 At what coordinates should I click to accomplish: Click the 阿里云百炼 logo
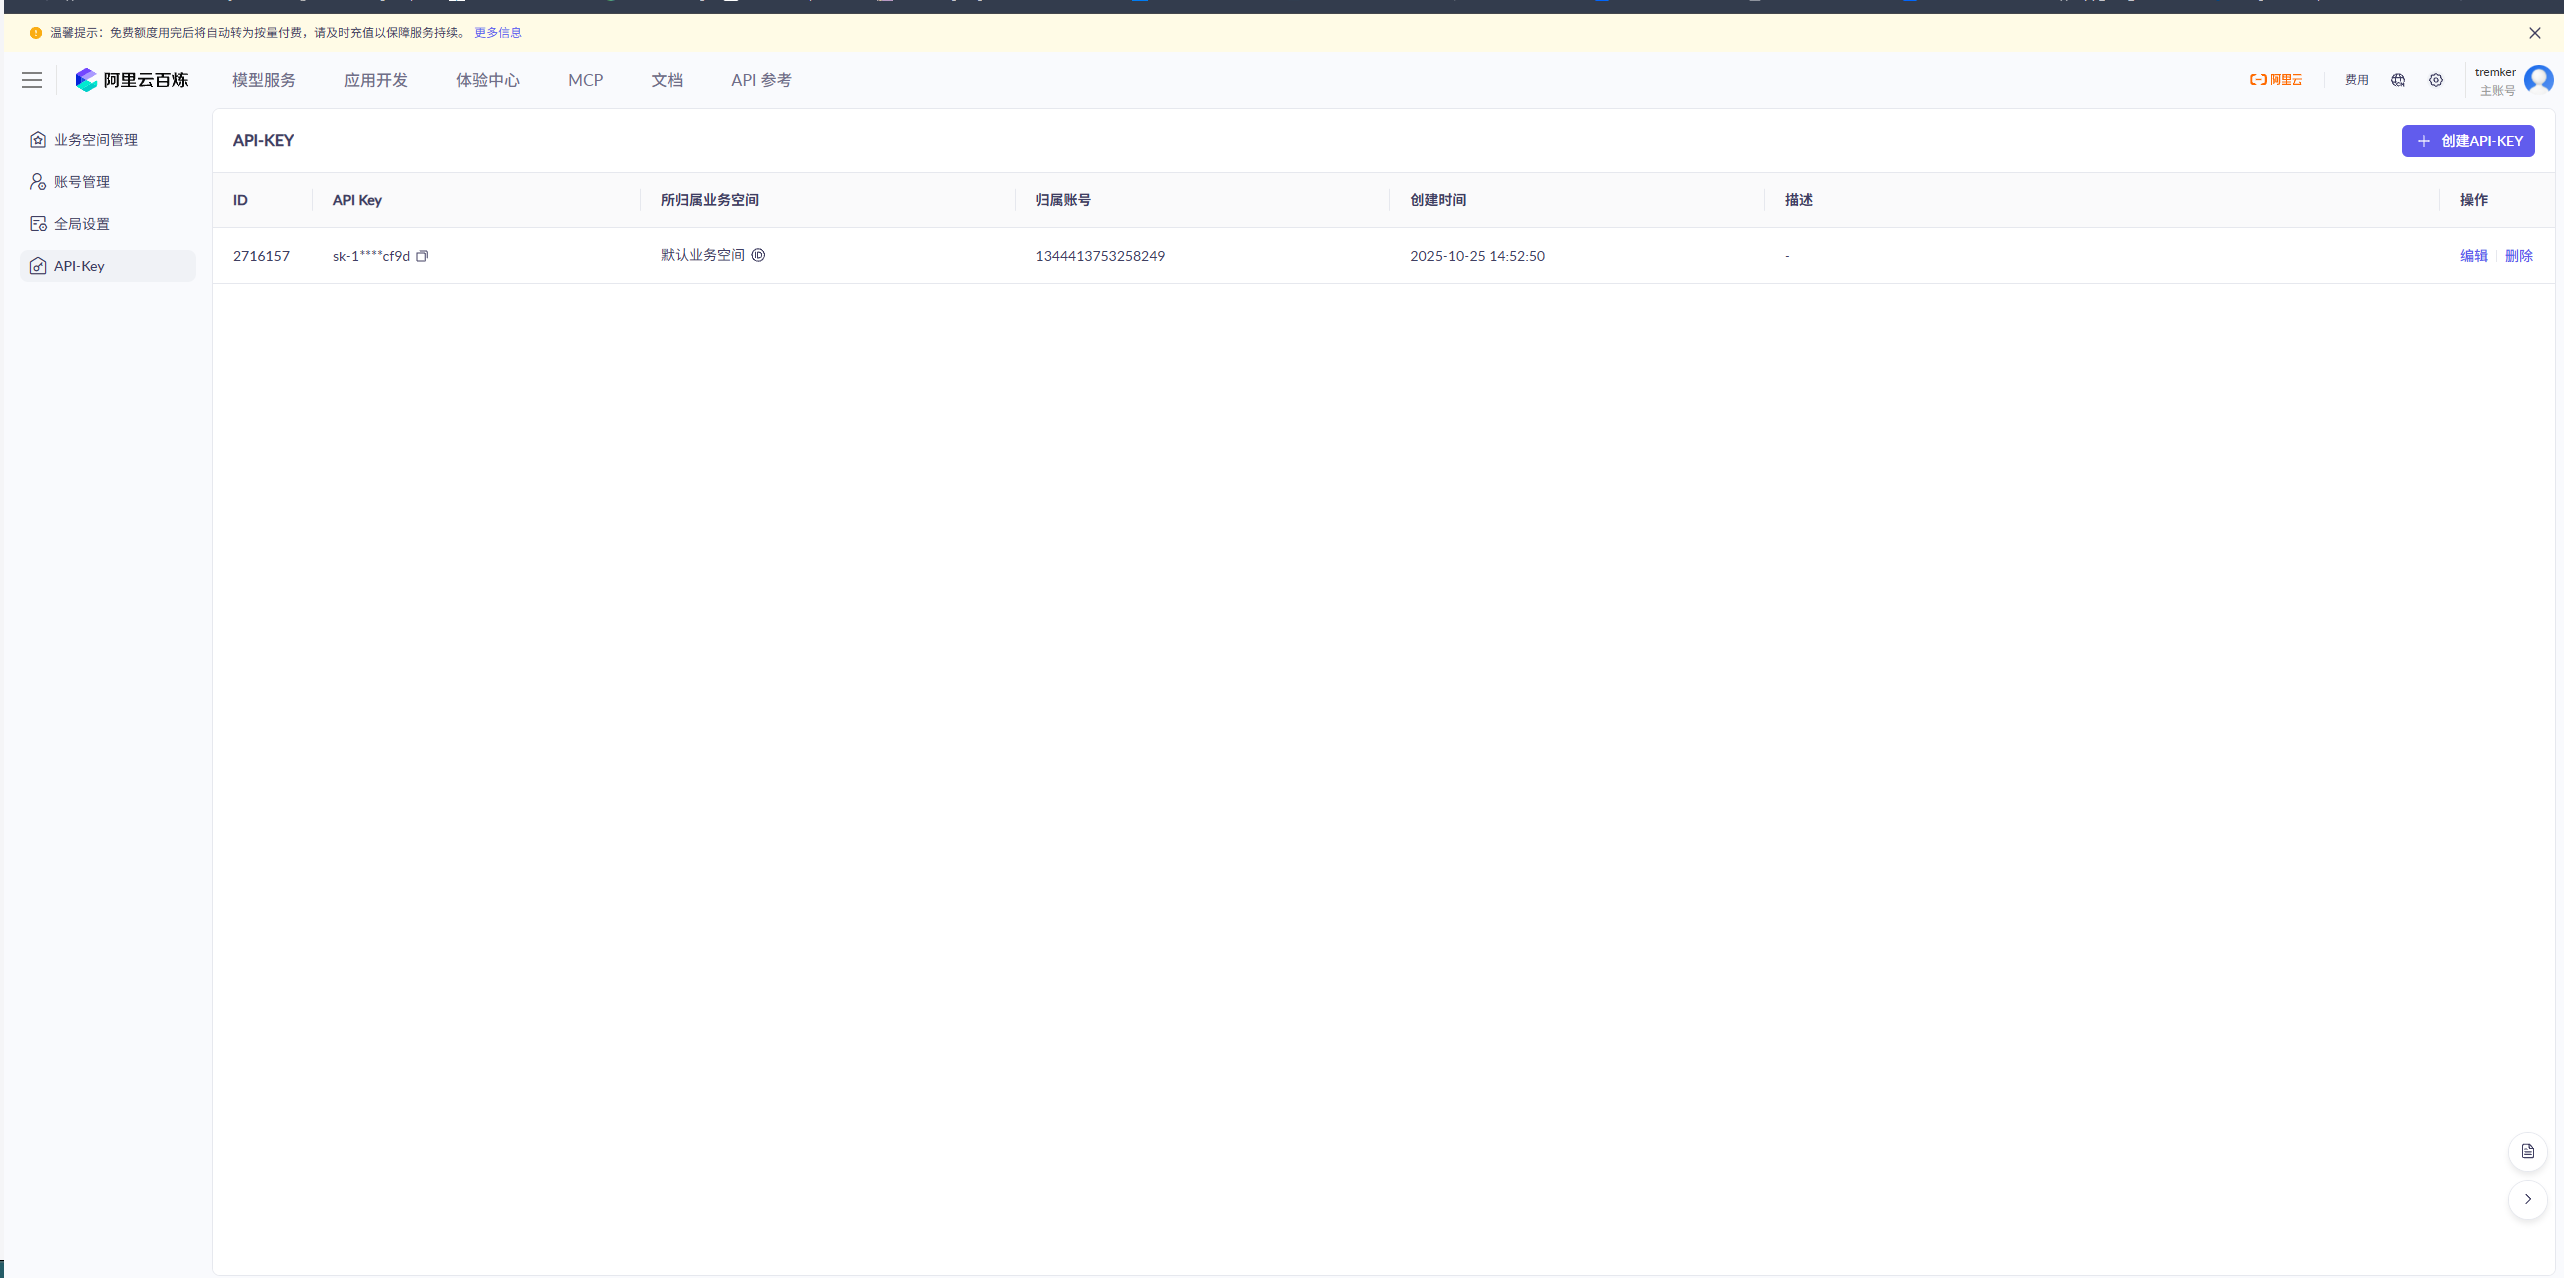click(x=132, y=80)
